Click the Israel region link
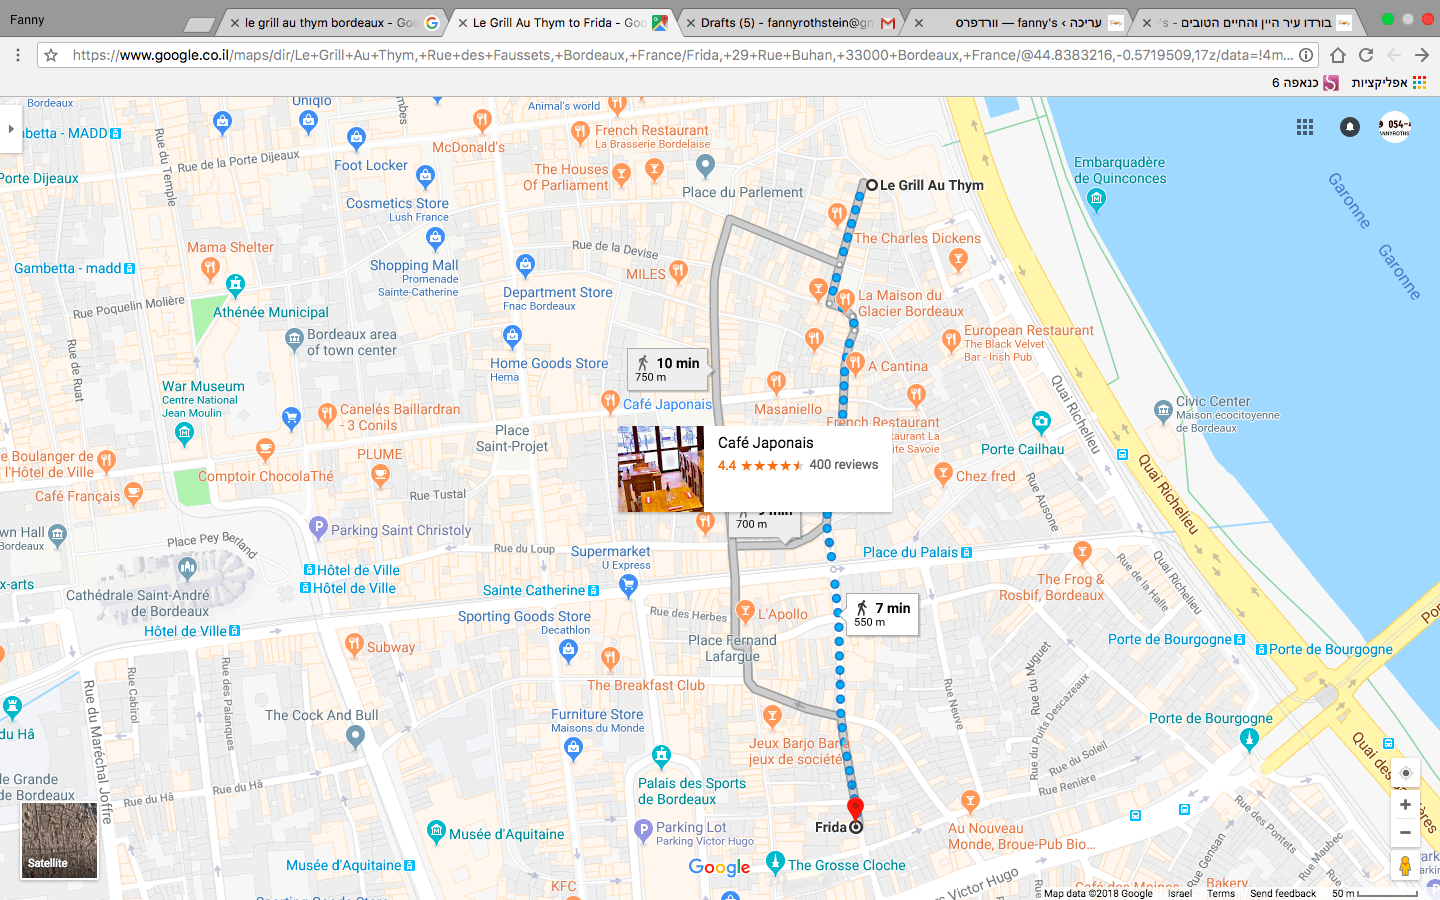 pos(1180,893)
